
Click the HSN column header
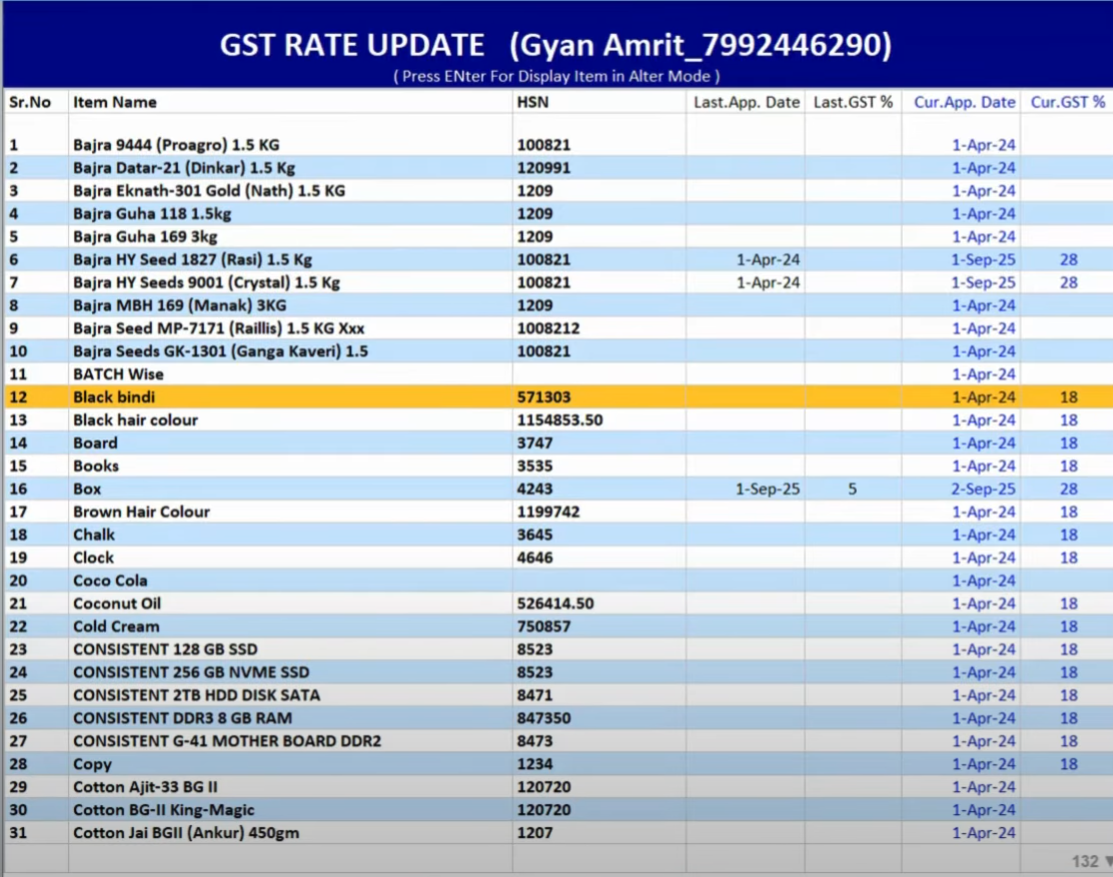[532, 102]
